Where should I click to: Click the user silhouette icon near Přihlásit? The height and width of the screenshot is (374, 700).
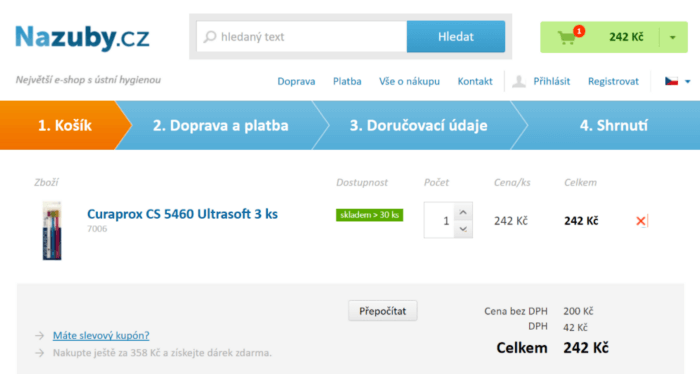click(518, 81)
